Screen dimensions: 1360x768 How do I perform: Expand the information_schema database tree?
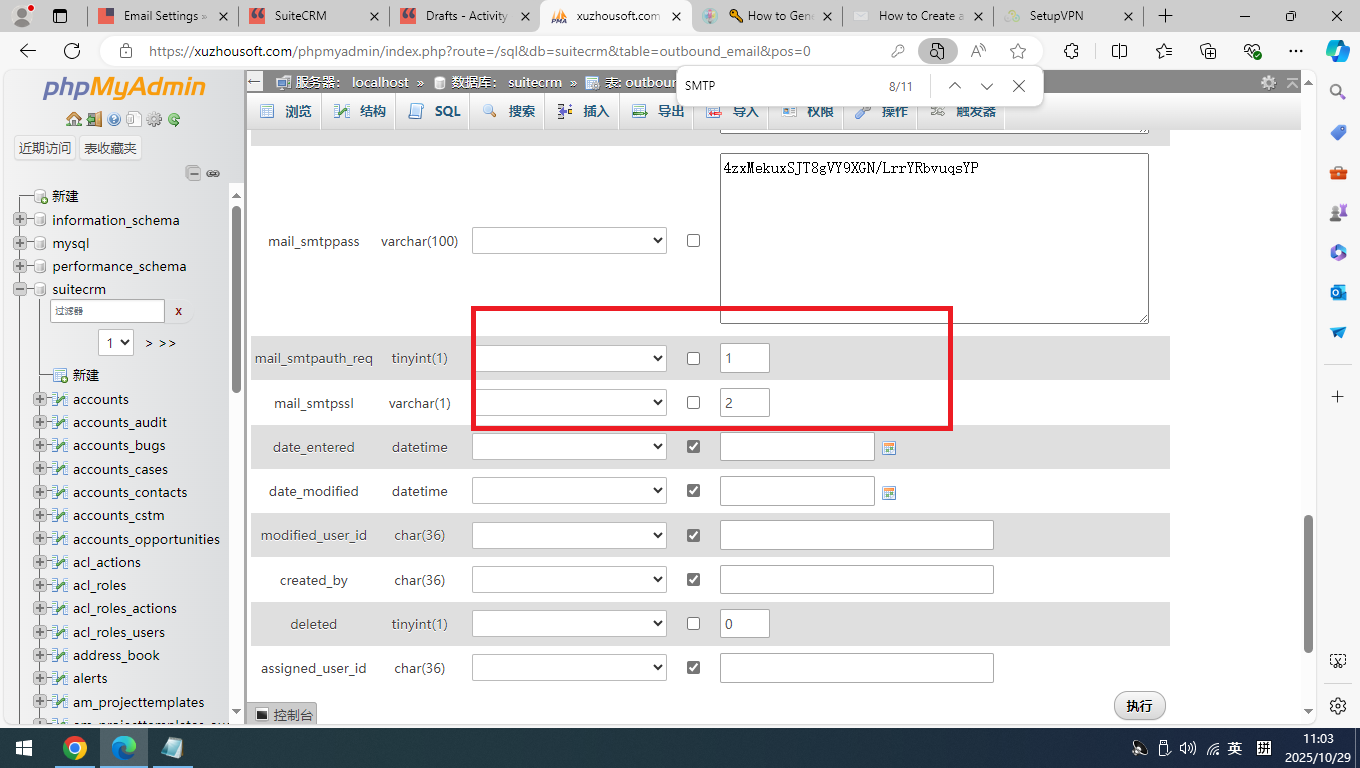point(20,220)
